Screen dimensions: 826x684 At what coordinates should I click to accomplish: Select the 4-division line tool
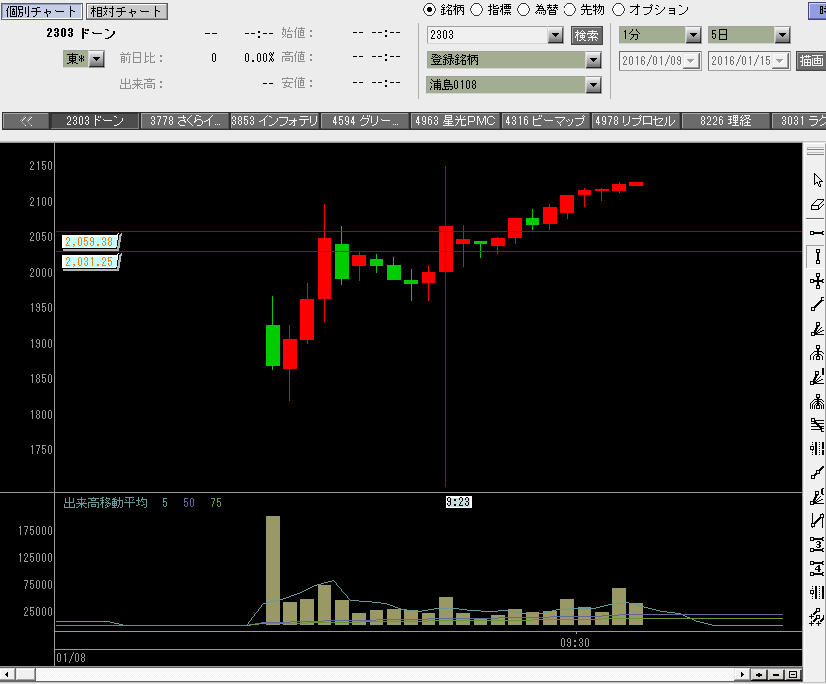817,568
